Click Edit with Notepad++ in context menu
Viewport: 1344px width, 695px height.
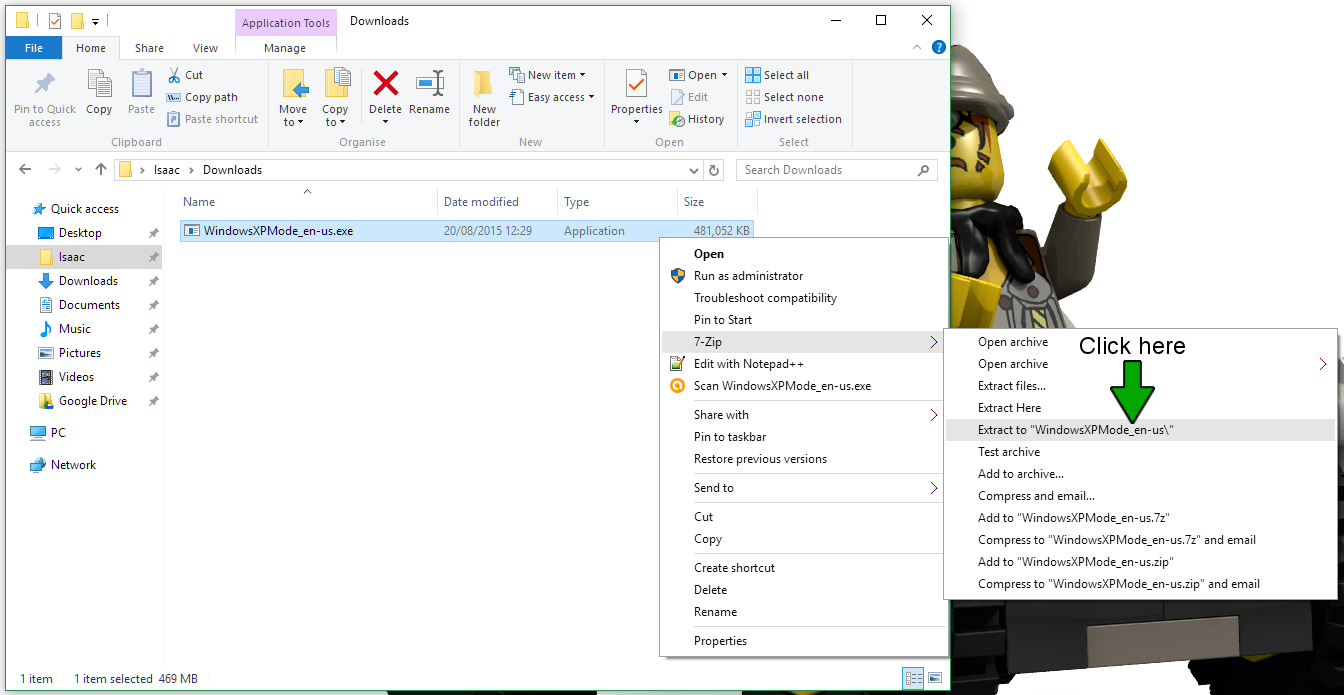803,364
